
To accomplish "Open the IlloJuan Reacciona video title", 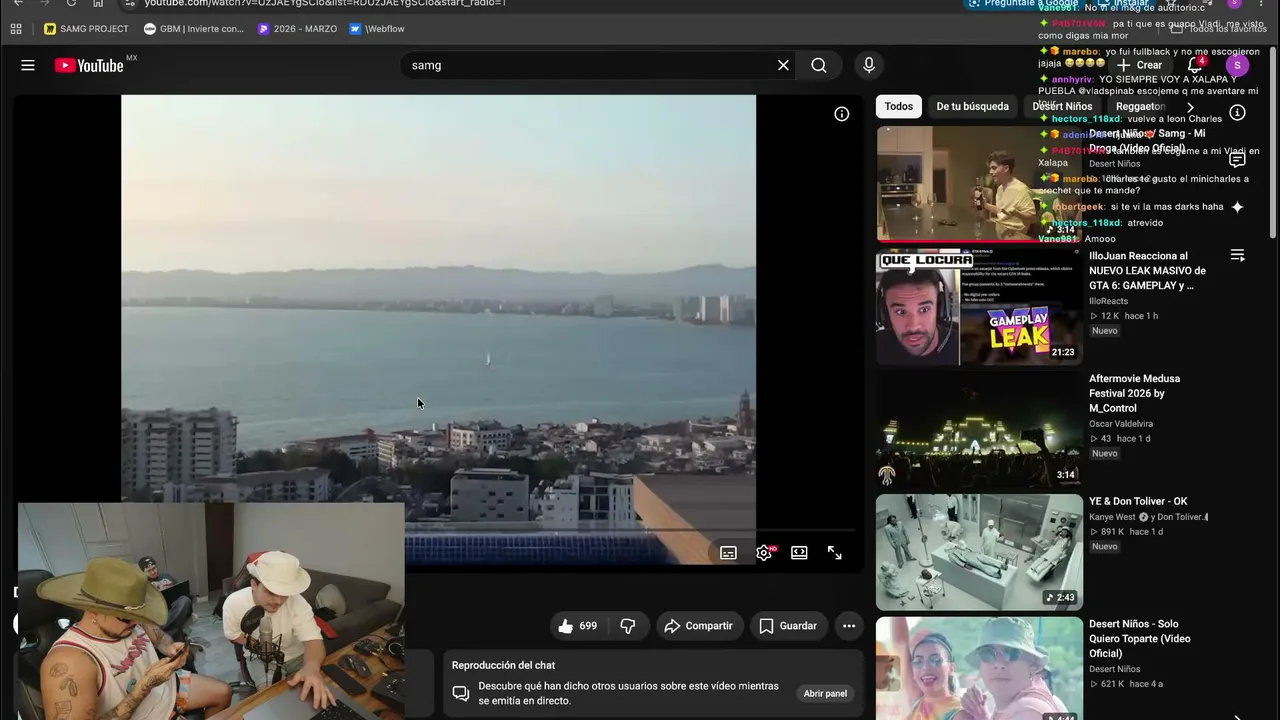I will pos(1147,271).
